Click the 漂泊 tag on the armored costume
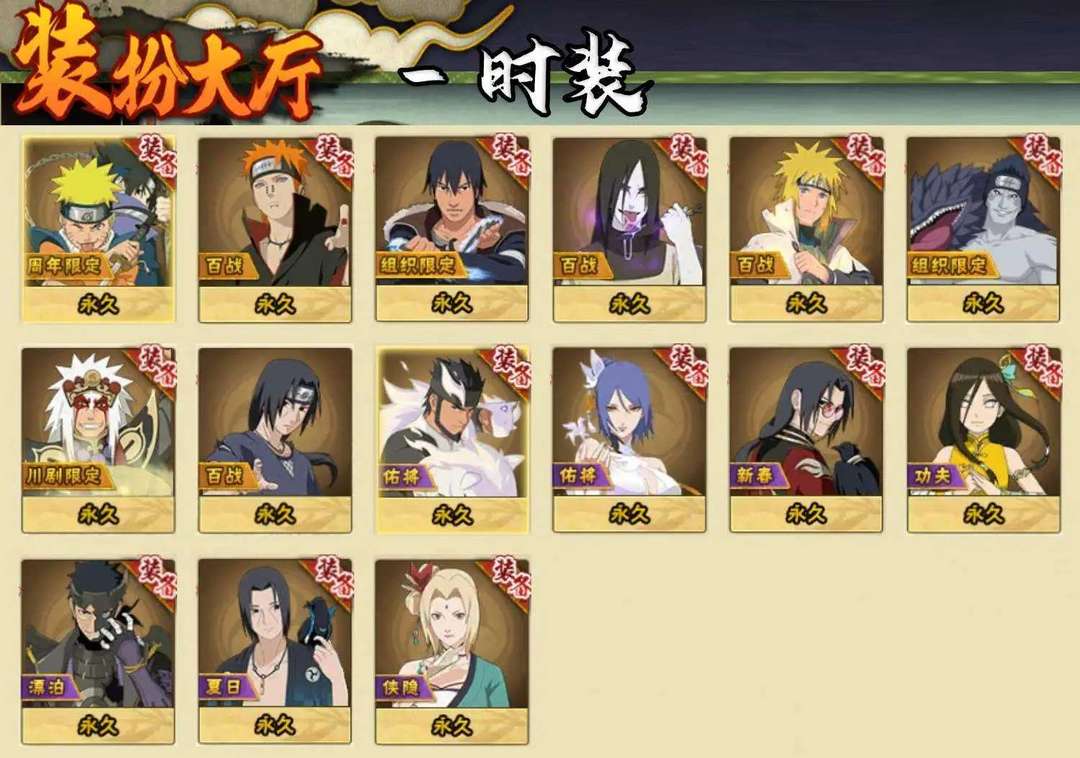Image resolution: width=1080 pixels, height=758 pixels. (48, 686)
